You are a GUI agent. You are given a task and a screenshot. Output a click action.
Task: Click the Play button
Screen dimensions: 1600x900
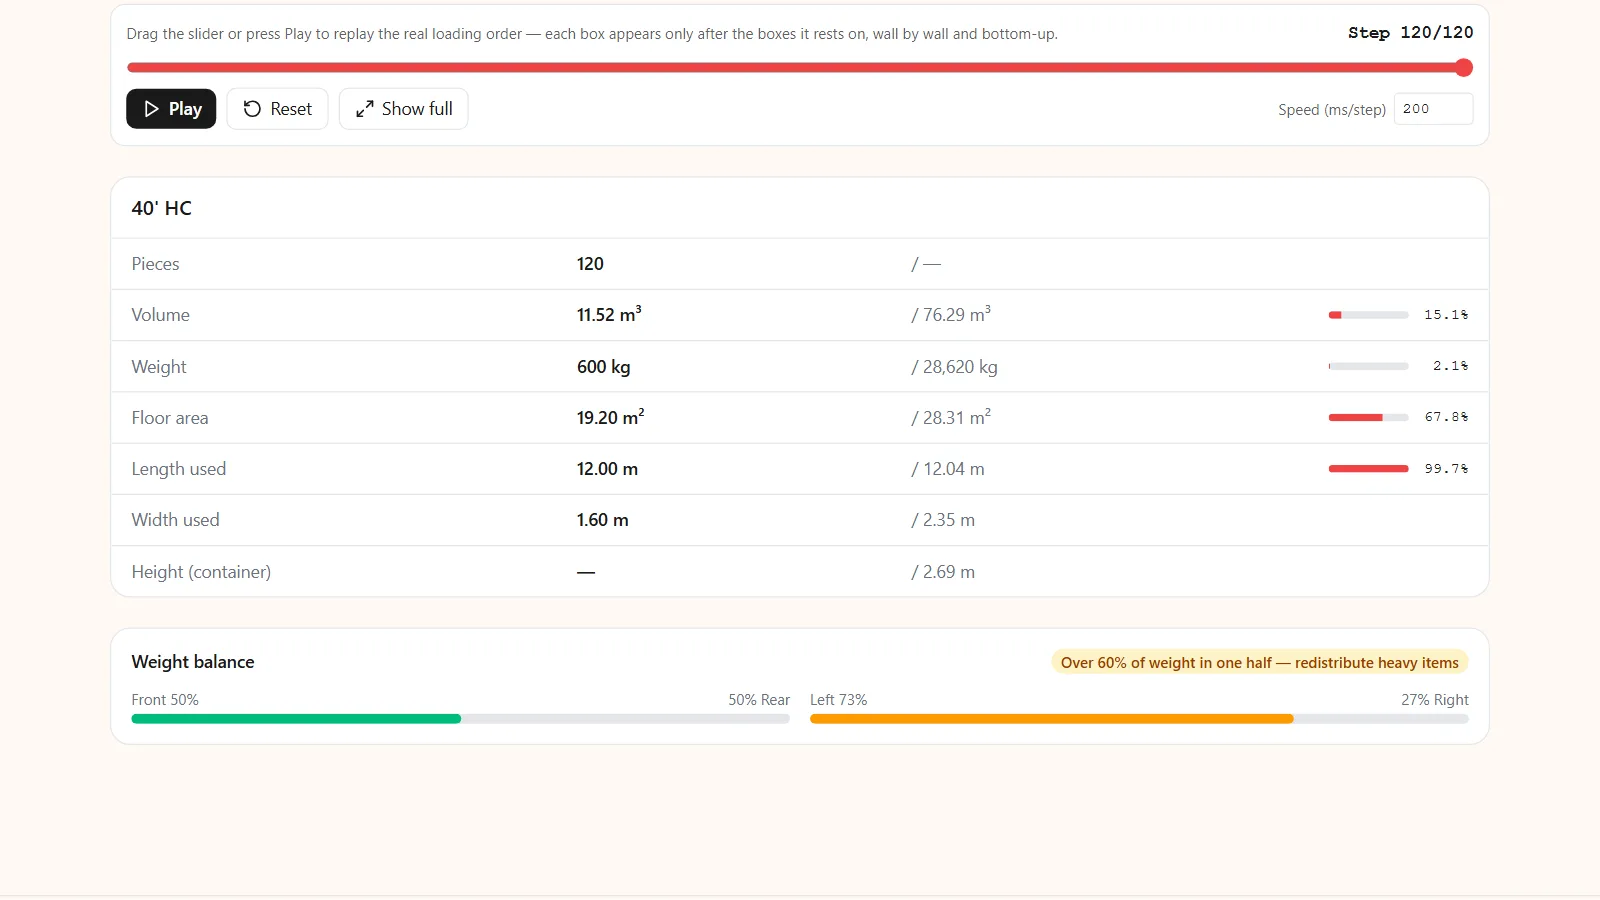pyautogui.click(x=171, y=109)
